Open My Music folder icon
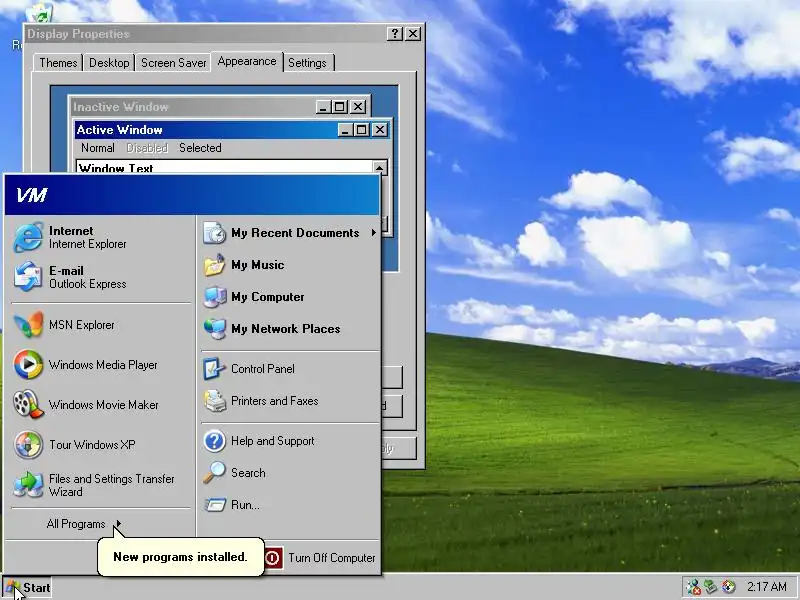The height and width of the screenshot is (600, 800). click(215, 265)
